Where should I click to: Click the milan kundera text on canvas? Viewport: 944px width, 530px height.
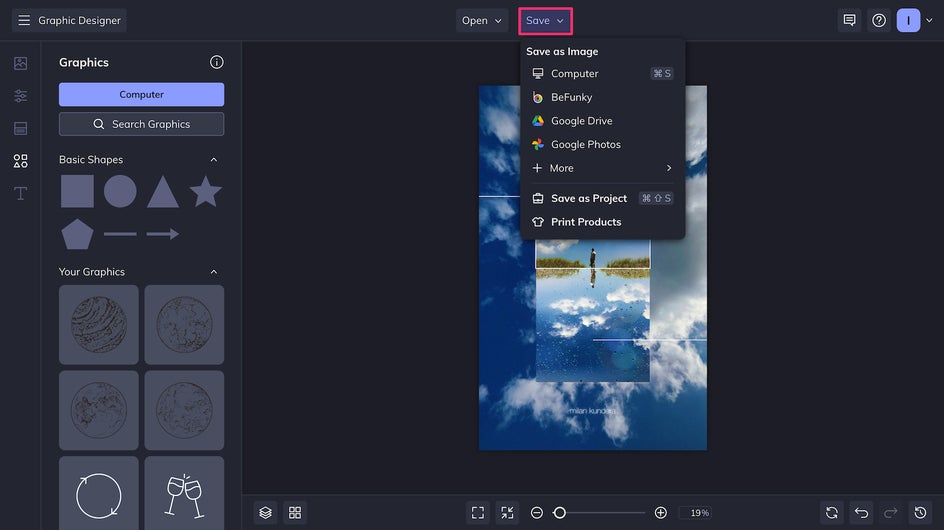click(x=592, y=411)
